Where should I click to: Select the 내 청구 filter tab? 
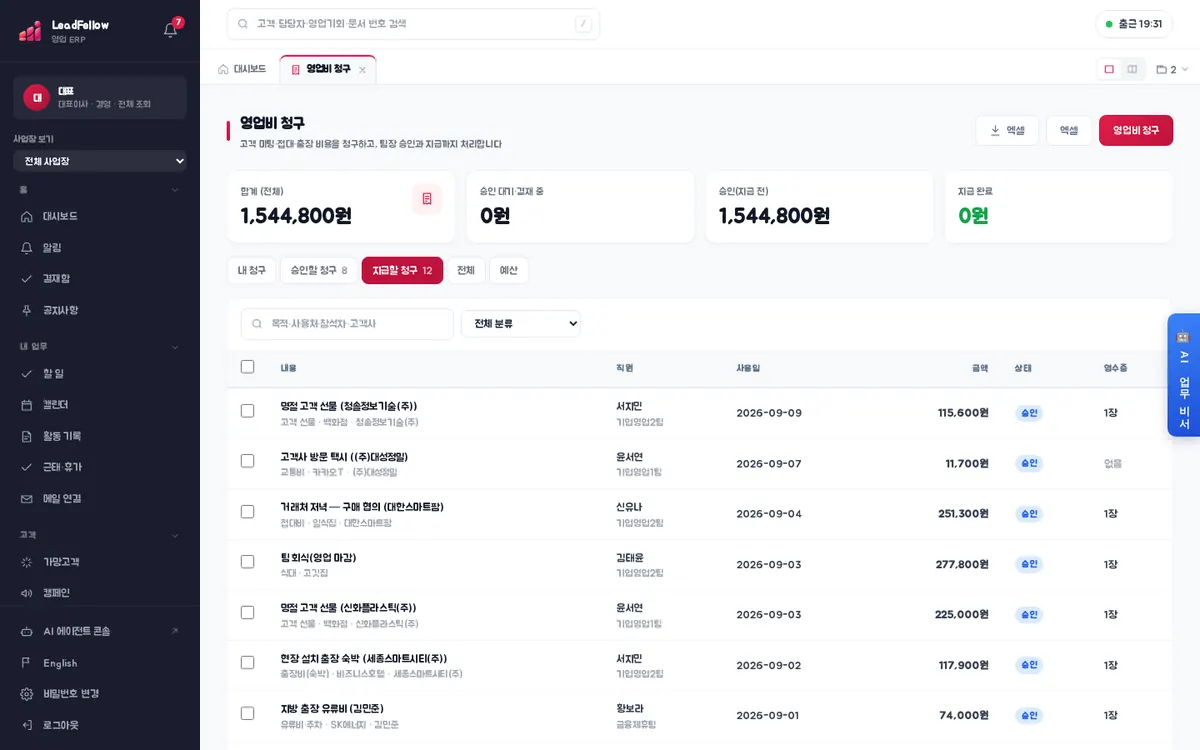pos(252,270)
